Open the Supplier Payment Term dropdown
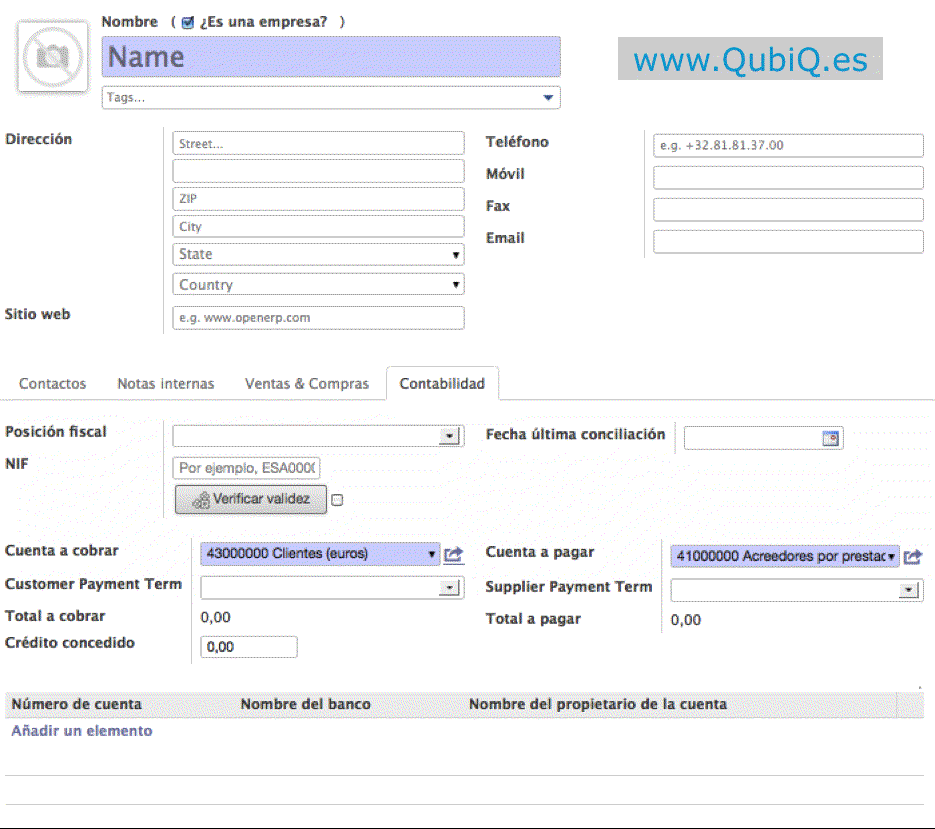935x829 pixels. tap(908, 591)
